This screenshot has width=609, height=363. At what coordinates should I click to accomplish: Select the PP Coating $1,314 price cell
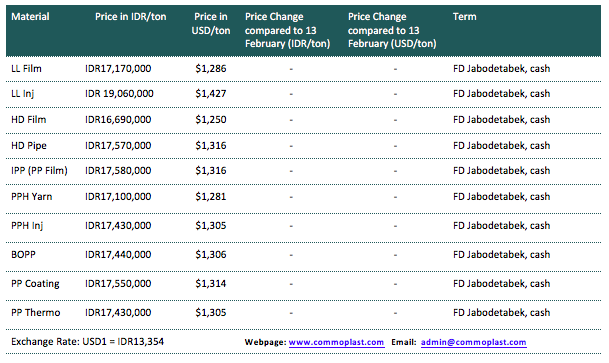coord(211,284)
